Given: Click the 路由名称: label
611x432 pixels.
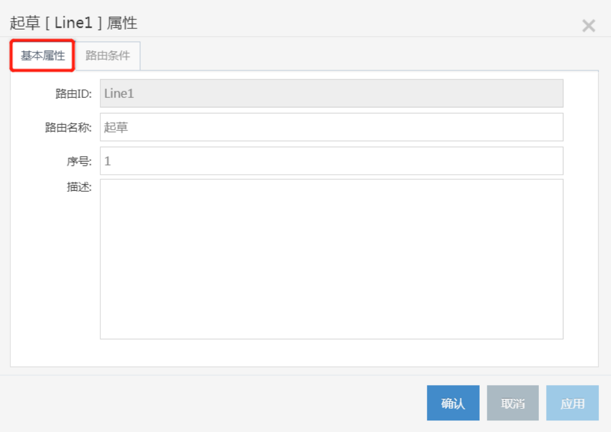Looking at the screenshot, I should [x=68, y=127].
